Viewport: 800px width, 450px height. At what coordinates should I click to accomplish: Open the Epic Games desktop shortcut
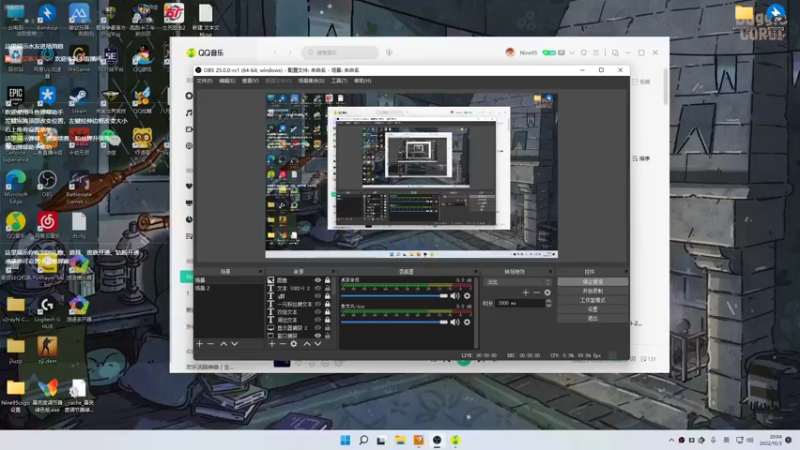(15, 99)
